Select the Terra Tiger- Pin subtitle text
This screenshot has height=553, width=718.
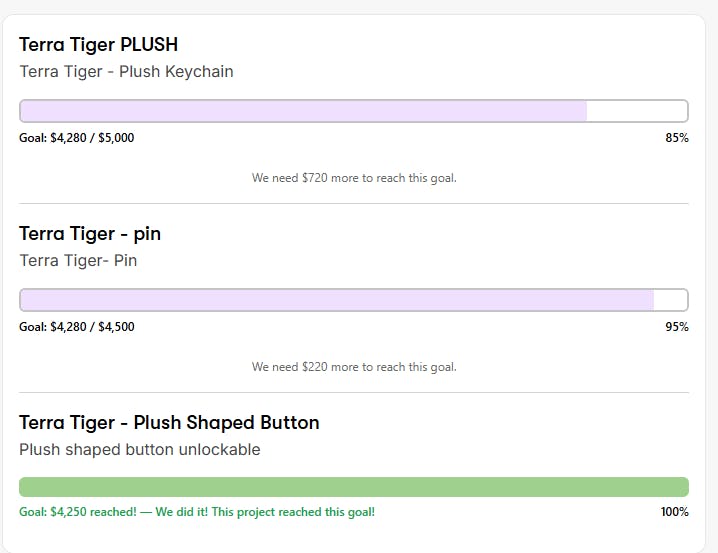pos(78,261)
